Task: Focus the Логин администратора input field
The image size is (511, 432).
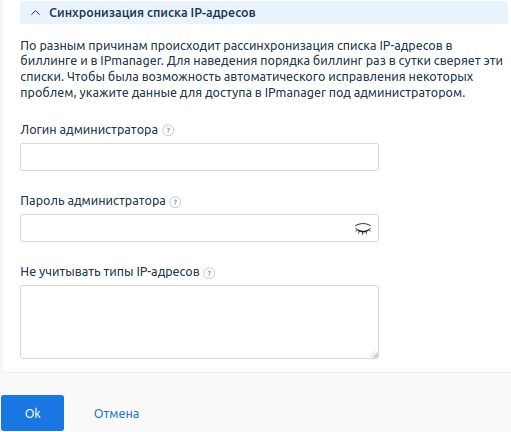Action: pos(199,157)
